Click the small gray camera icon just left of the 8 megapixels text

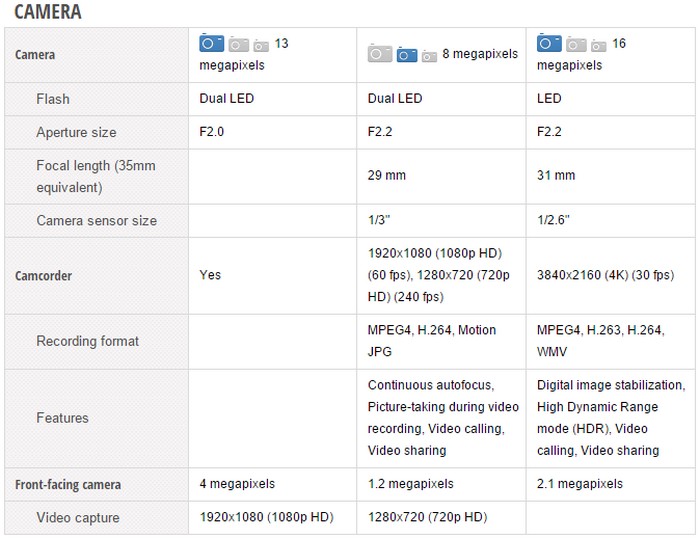(x=429, y=55)
